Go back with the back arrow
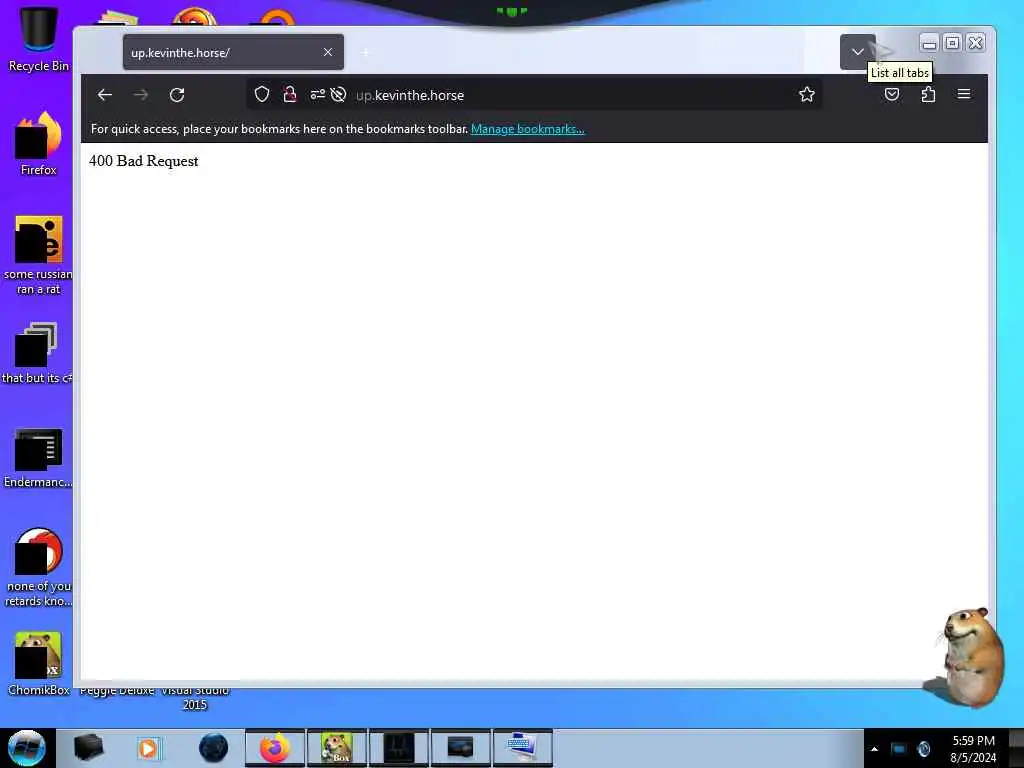The width and height of the screenshot is (1024, 768). (x=104, y=95)
